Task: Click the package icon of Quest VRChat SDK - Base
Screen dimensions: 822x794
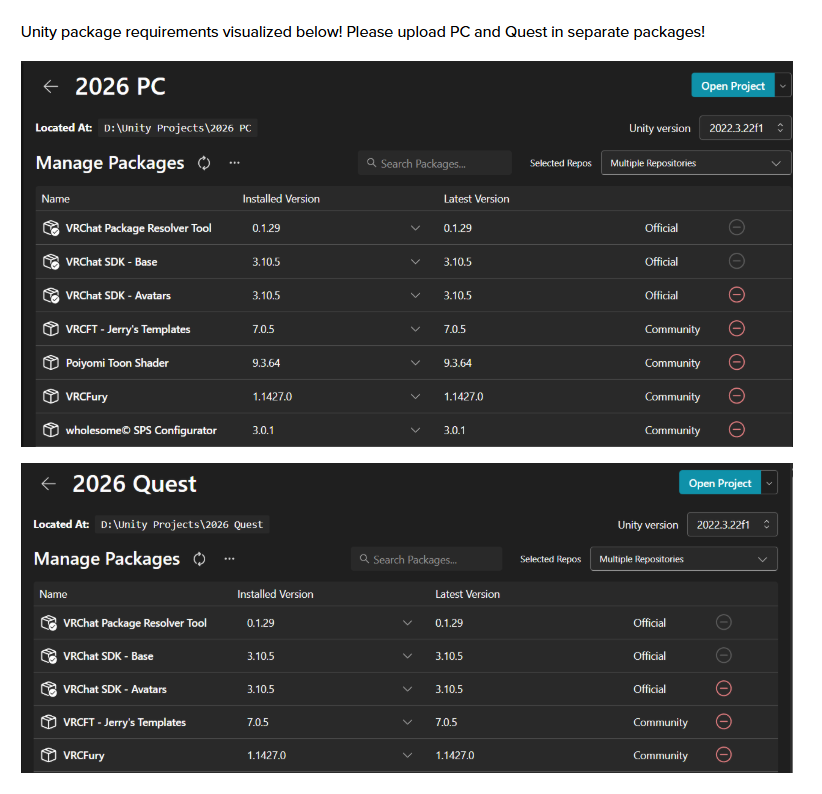Action: click(x=48, y=656)
